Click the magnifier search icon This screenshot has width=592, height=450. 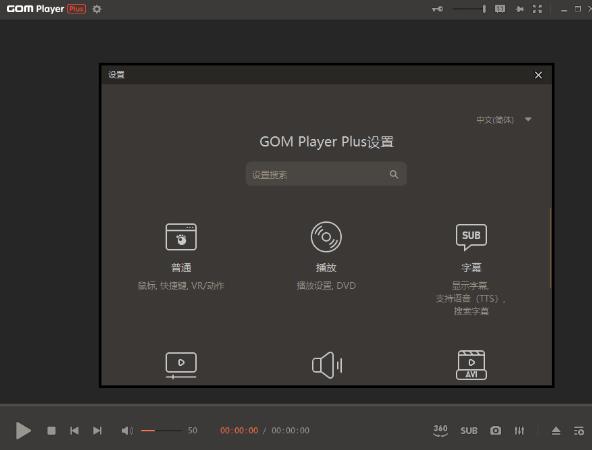[x=393, y=174]
